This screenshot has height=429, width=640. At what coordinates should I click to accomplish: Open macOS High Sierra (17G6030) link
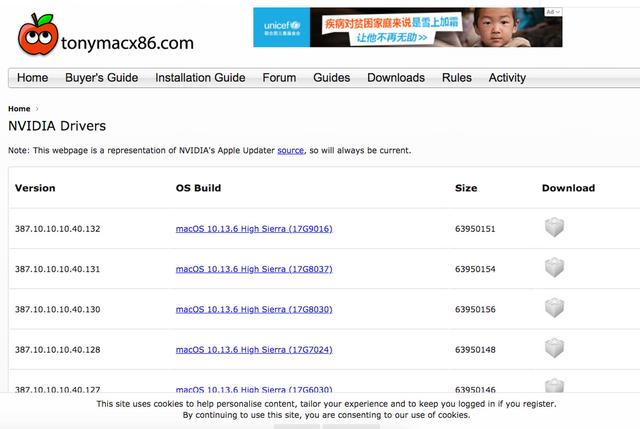point(254,389)
